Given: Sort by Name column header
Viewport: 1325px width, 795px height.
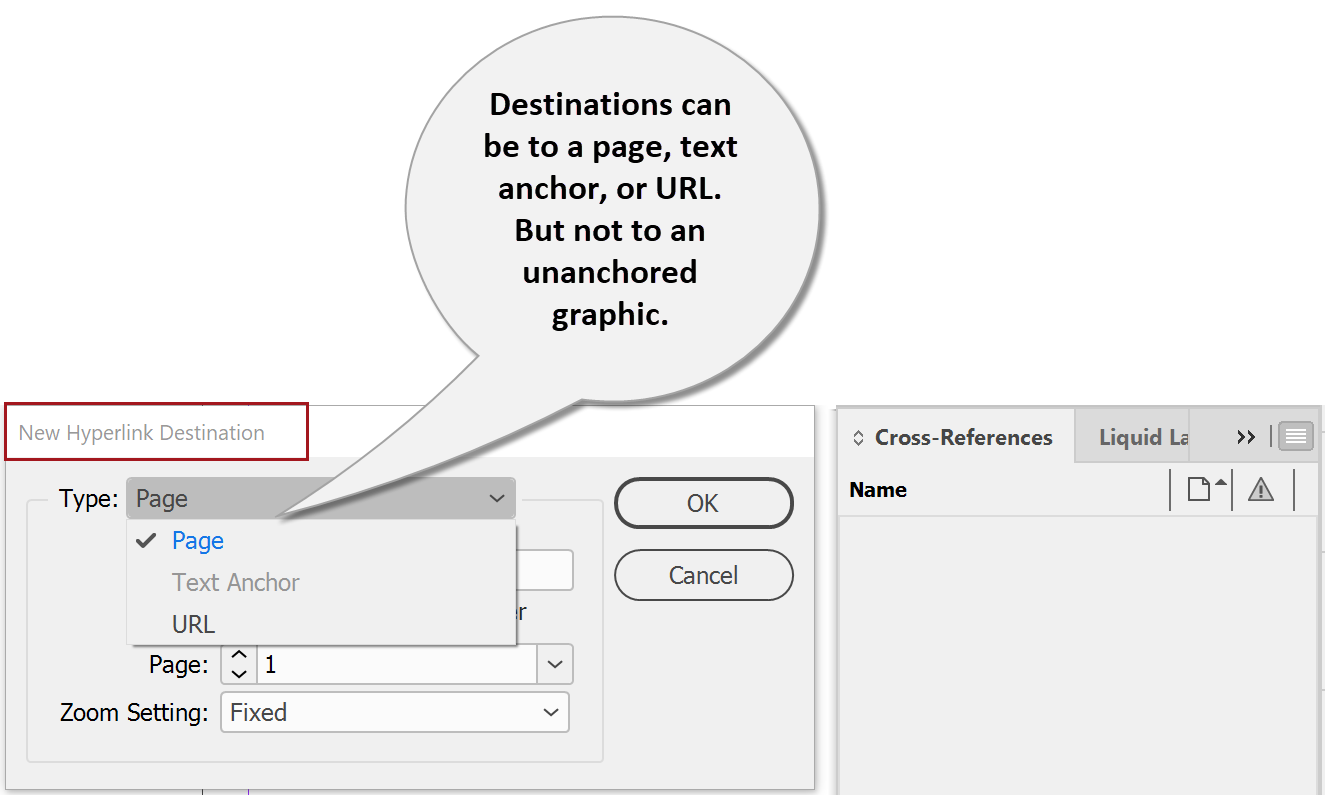Looking at the screenshot, I should [x=878, y=490].
